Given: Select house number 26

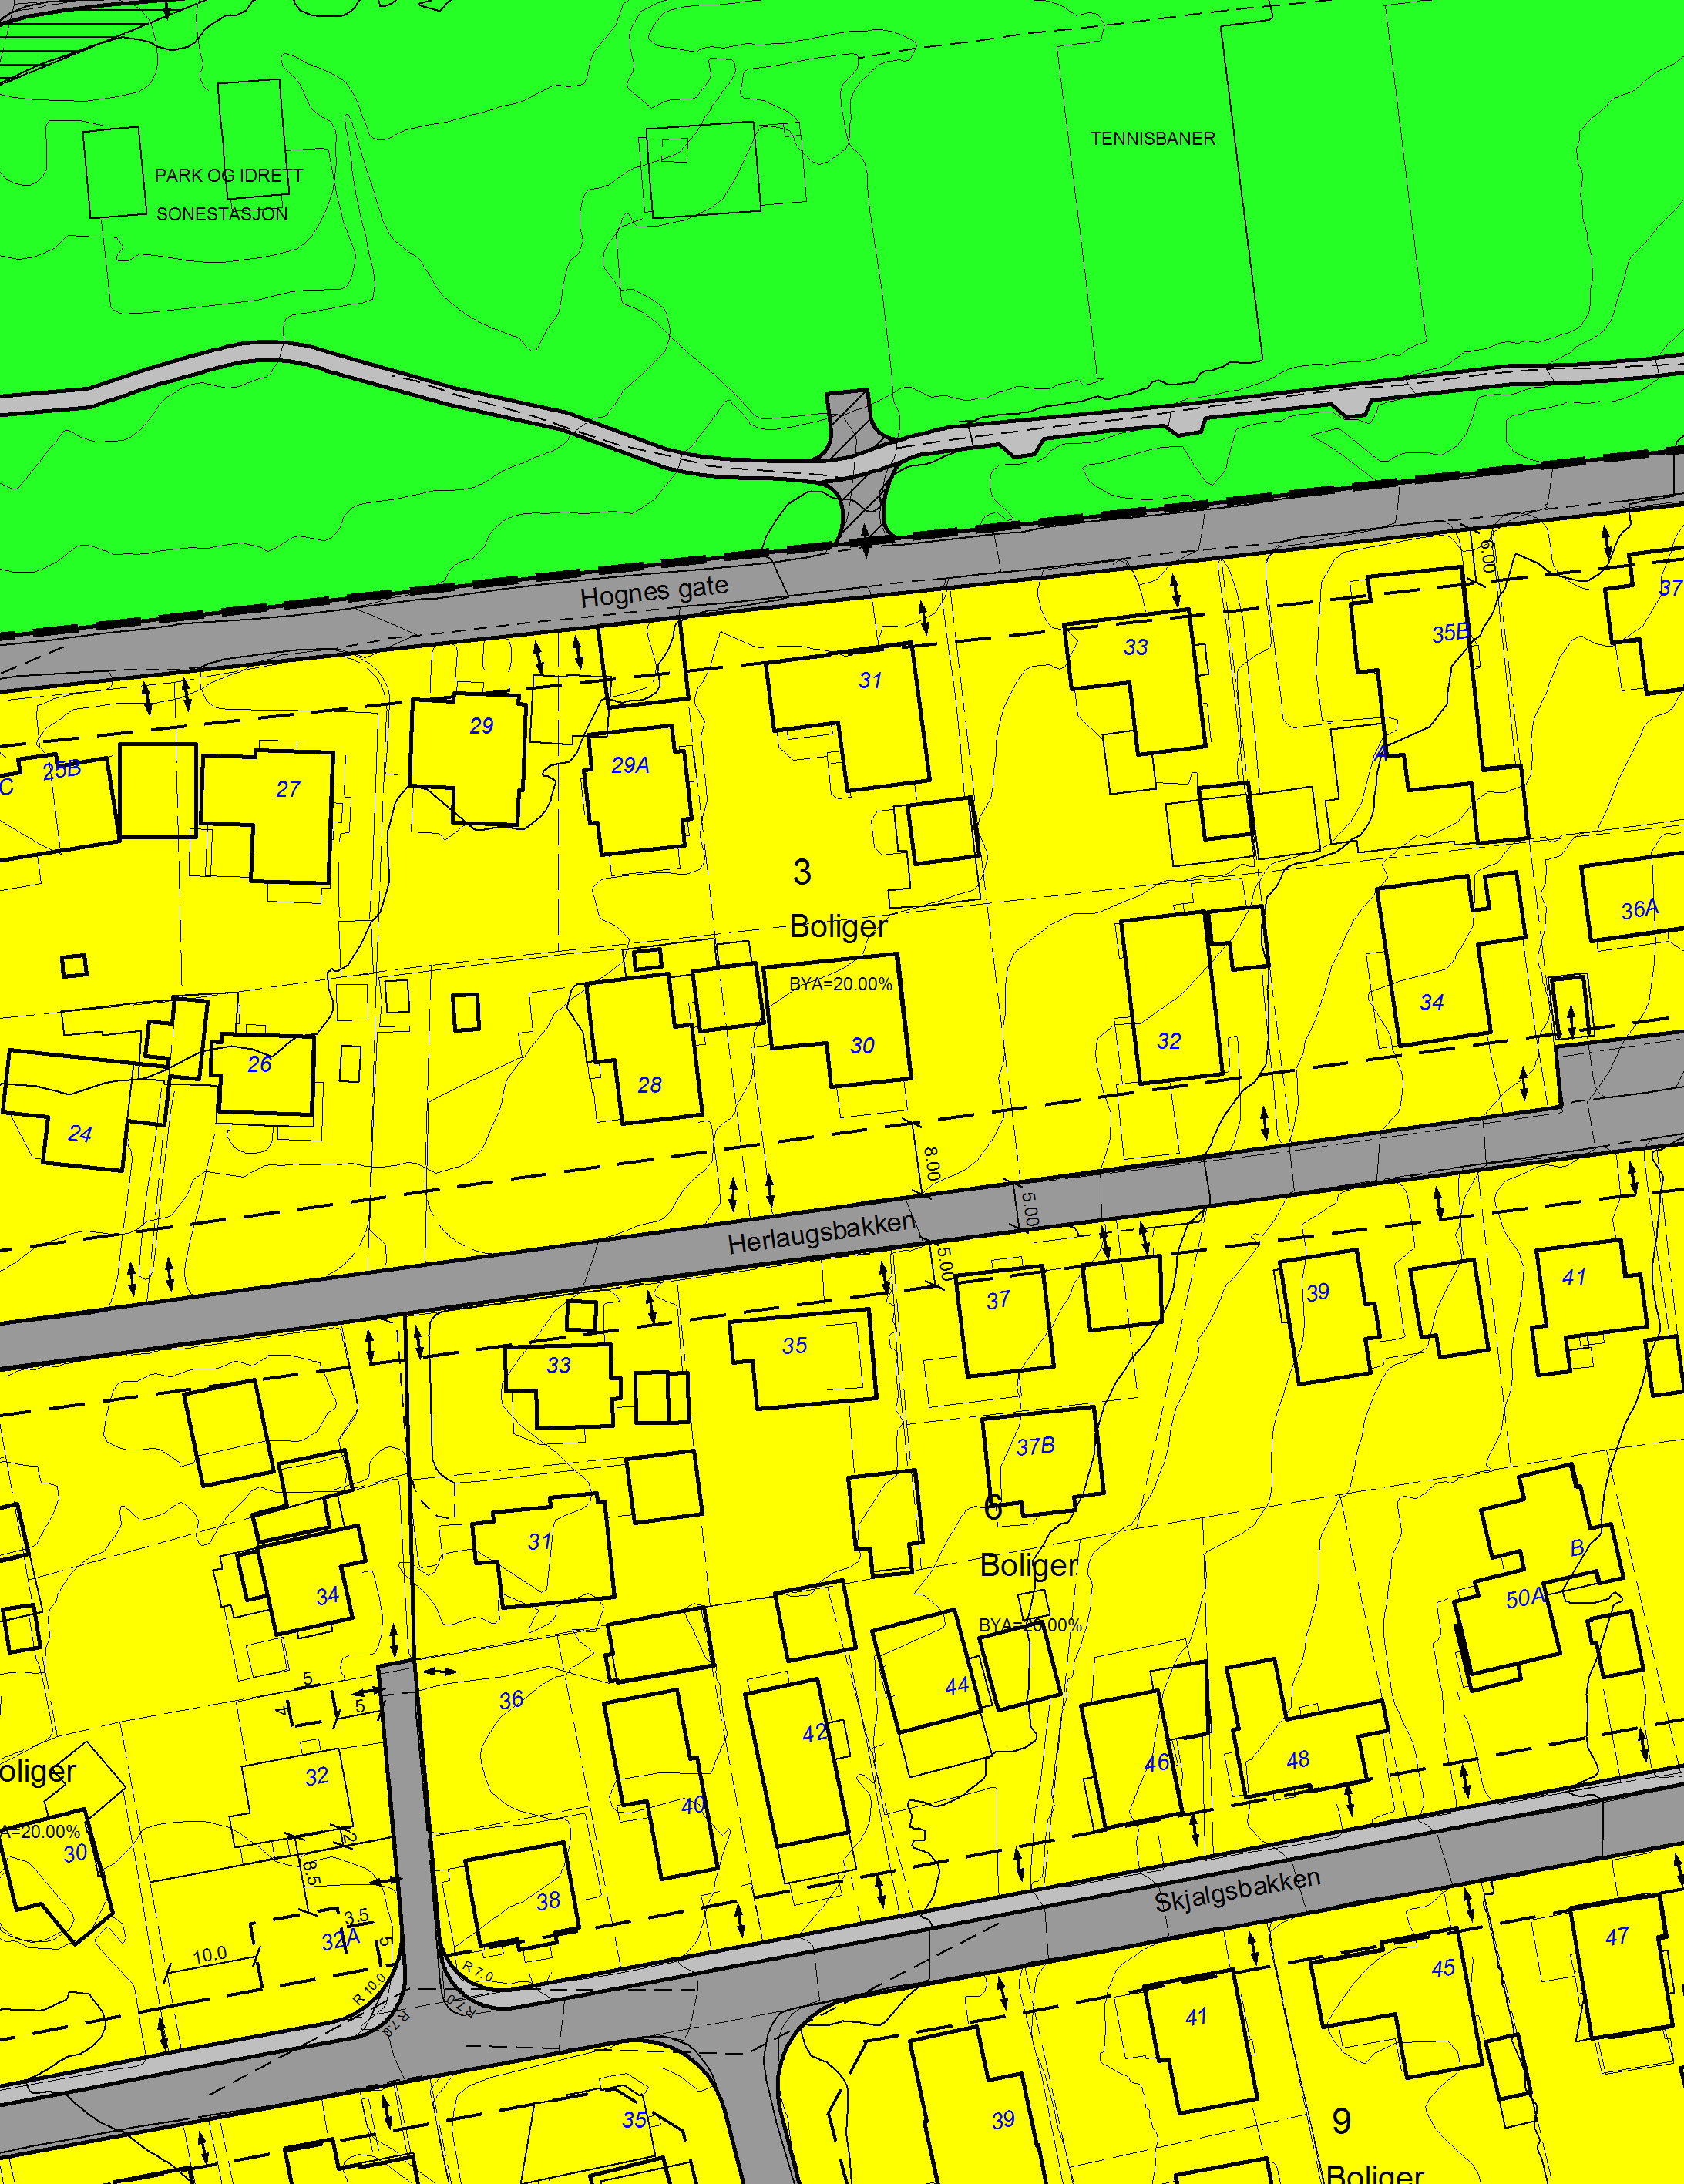Looking at the screenshot, I should 260,1064.
